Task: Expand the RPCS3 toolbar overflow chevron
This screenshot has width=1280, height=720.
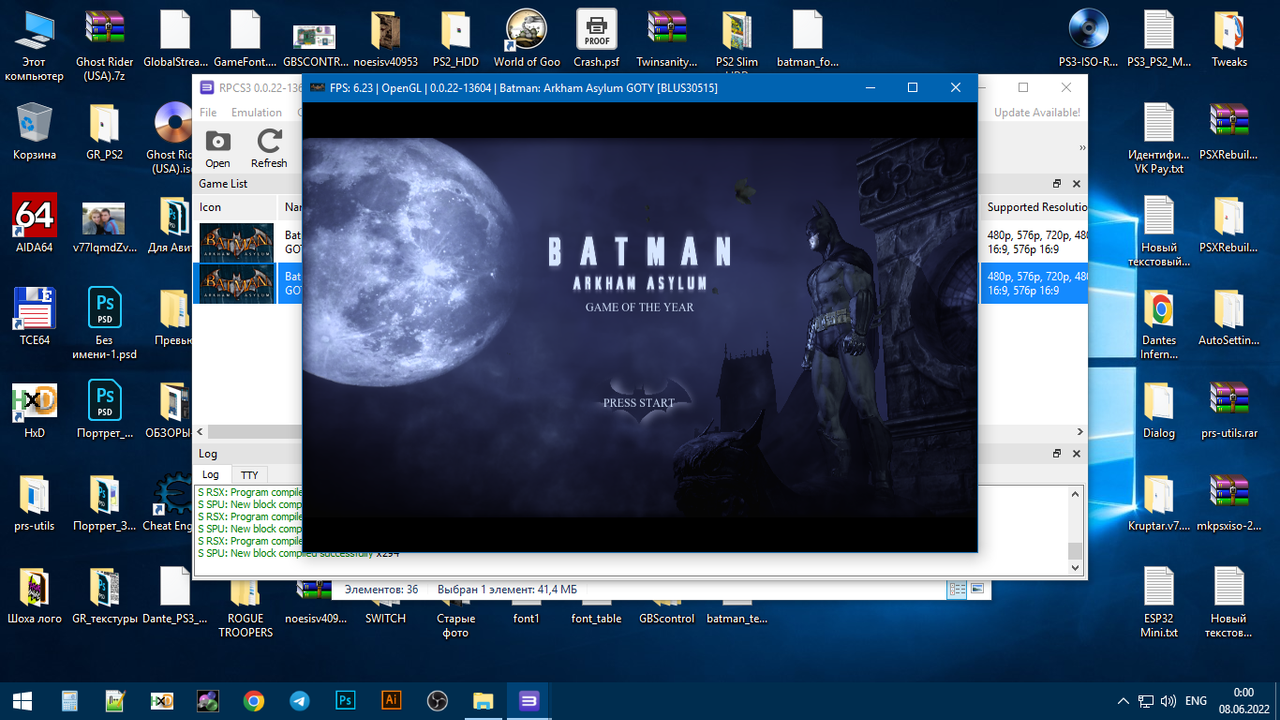Action: coord(1081,148)
